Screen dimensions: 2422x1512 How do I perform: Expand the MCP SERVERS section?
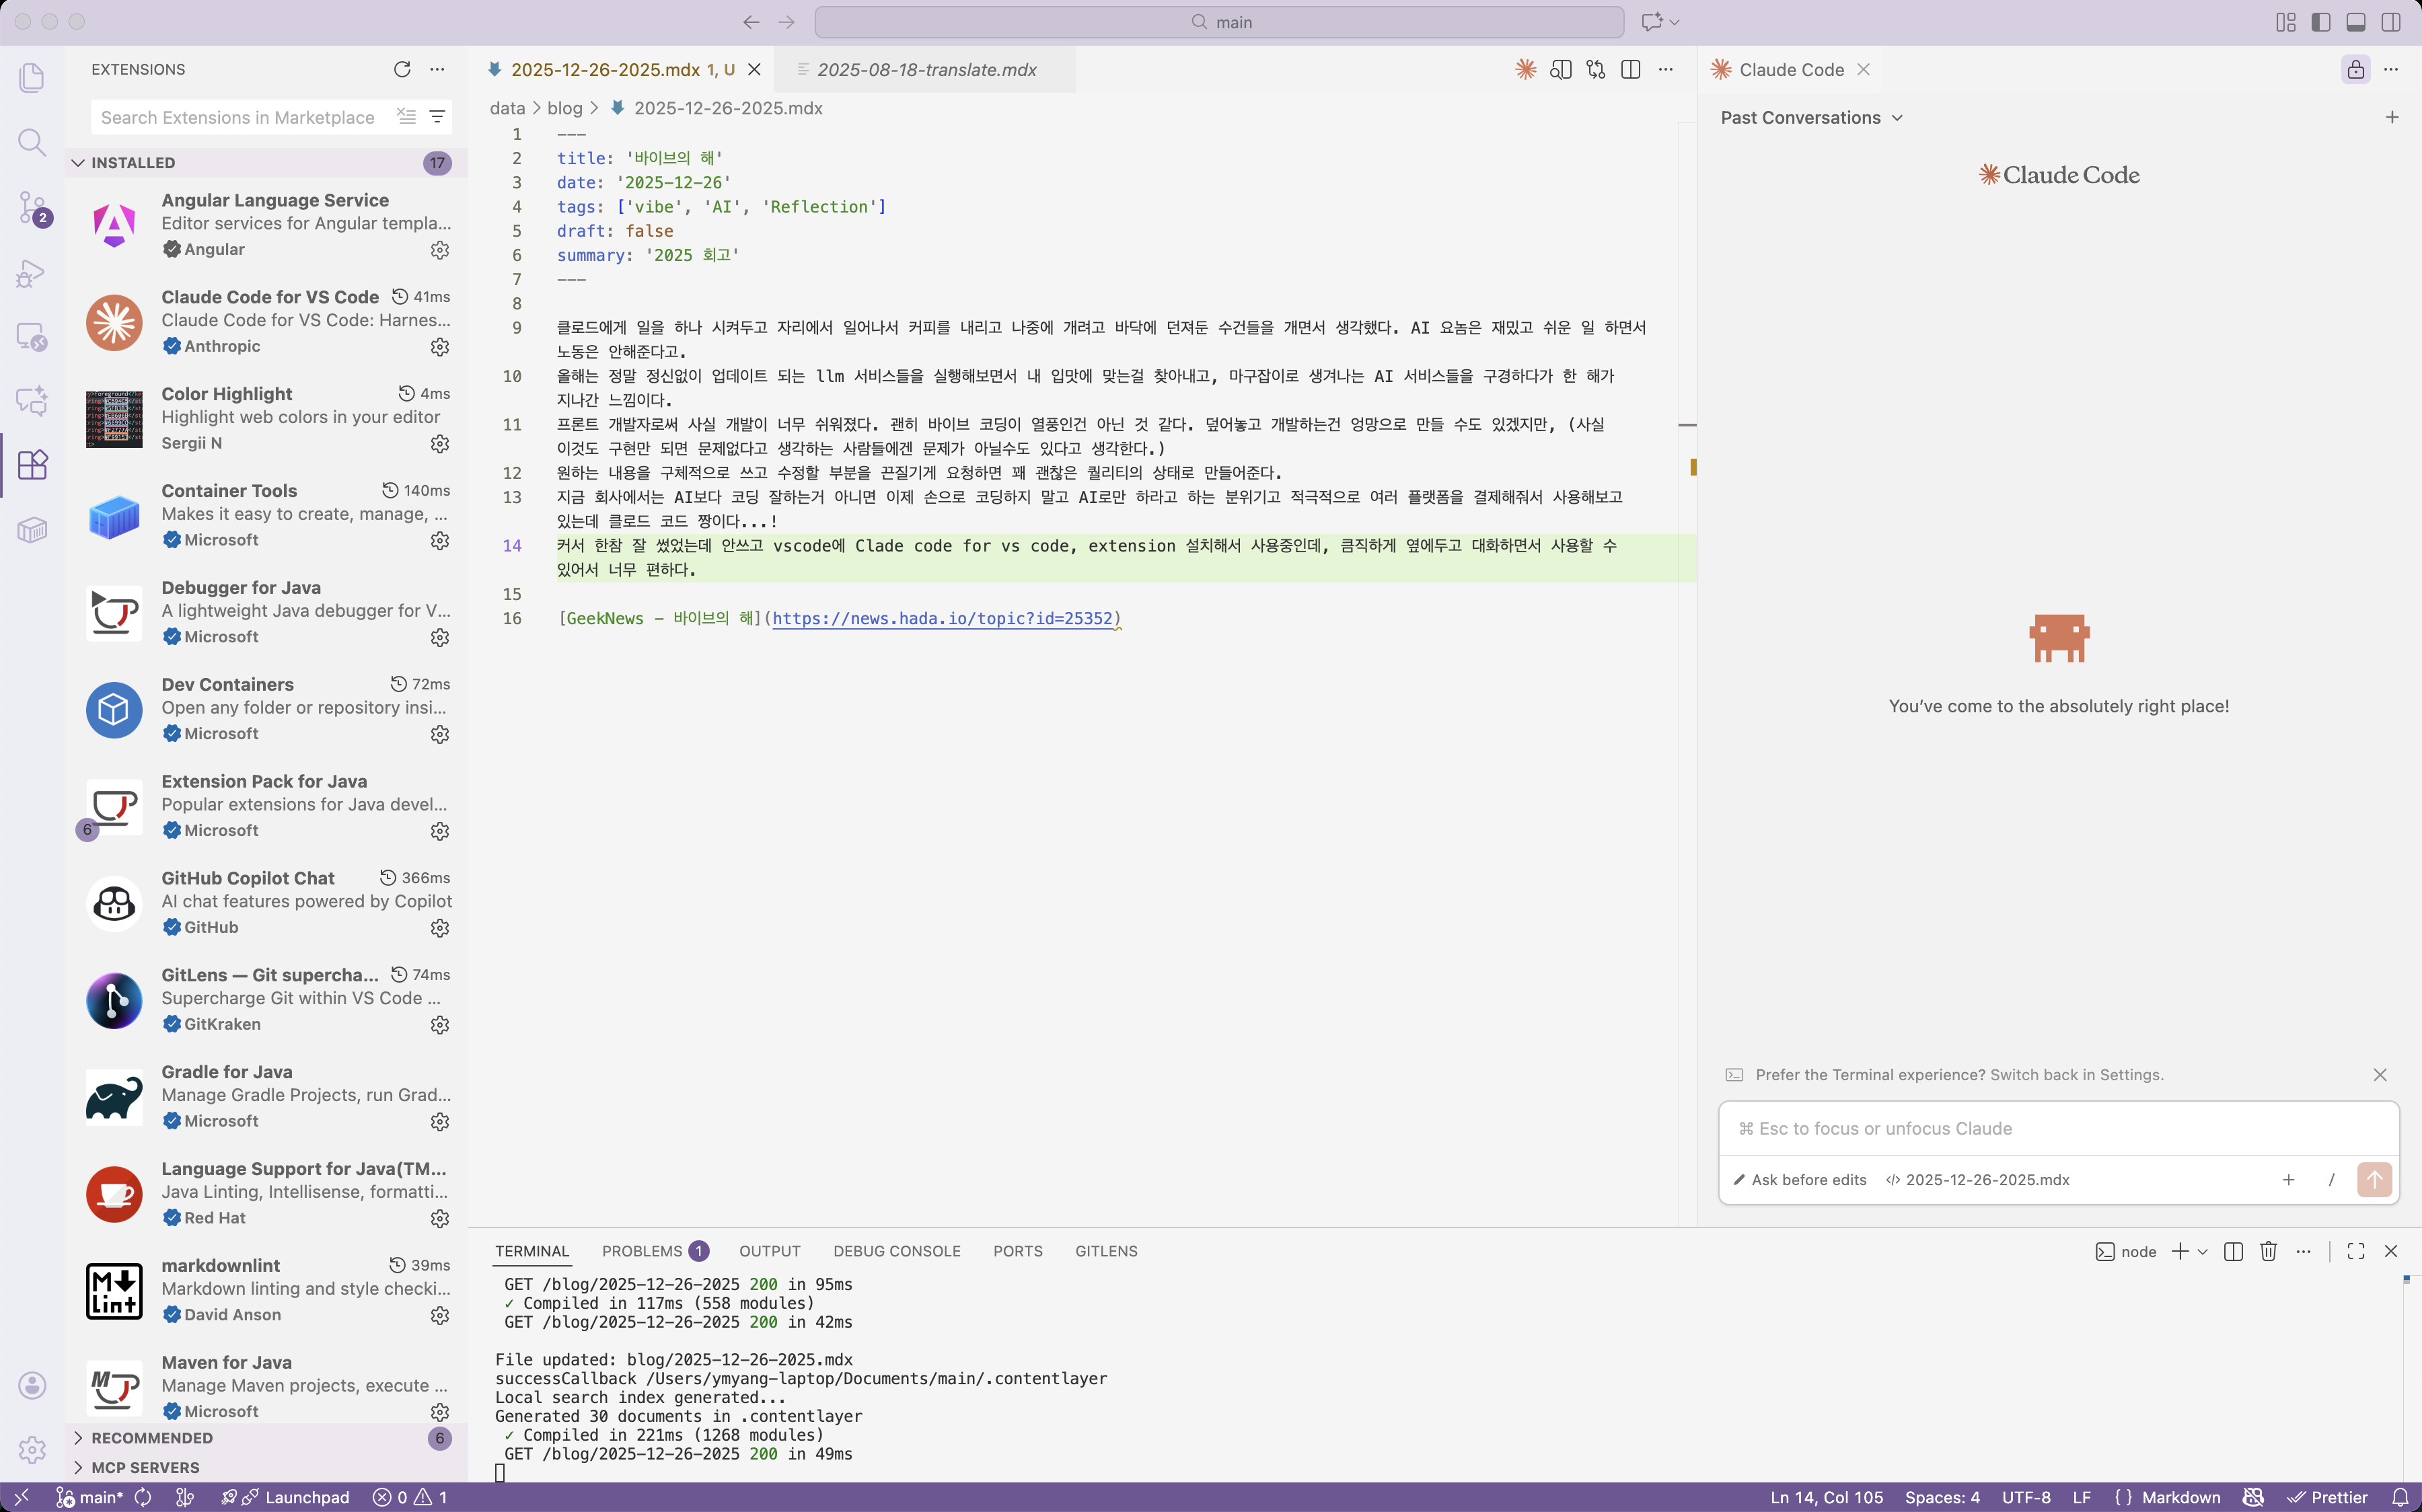pyautogui.click(x=146, y=1467)
